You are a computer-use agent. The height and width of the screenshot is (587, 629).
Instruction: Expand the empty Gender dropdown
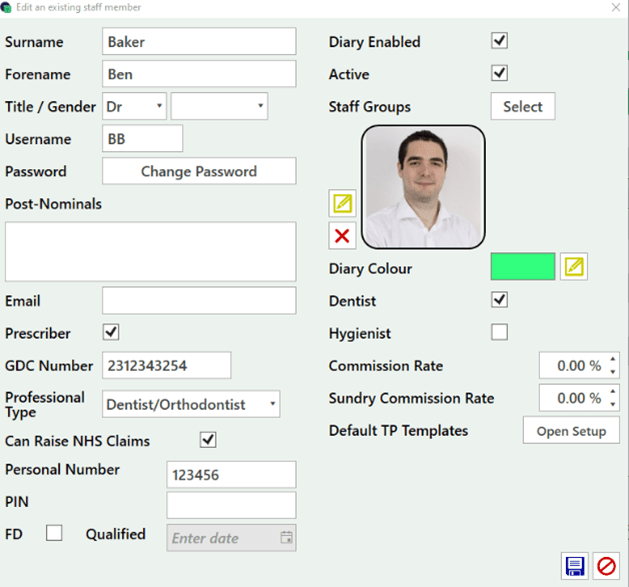coord(219,106)
